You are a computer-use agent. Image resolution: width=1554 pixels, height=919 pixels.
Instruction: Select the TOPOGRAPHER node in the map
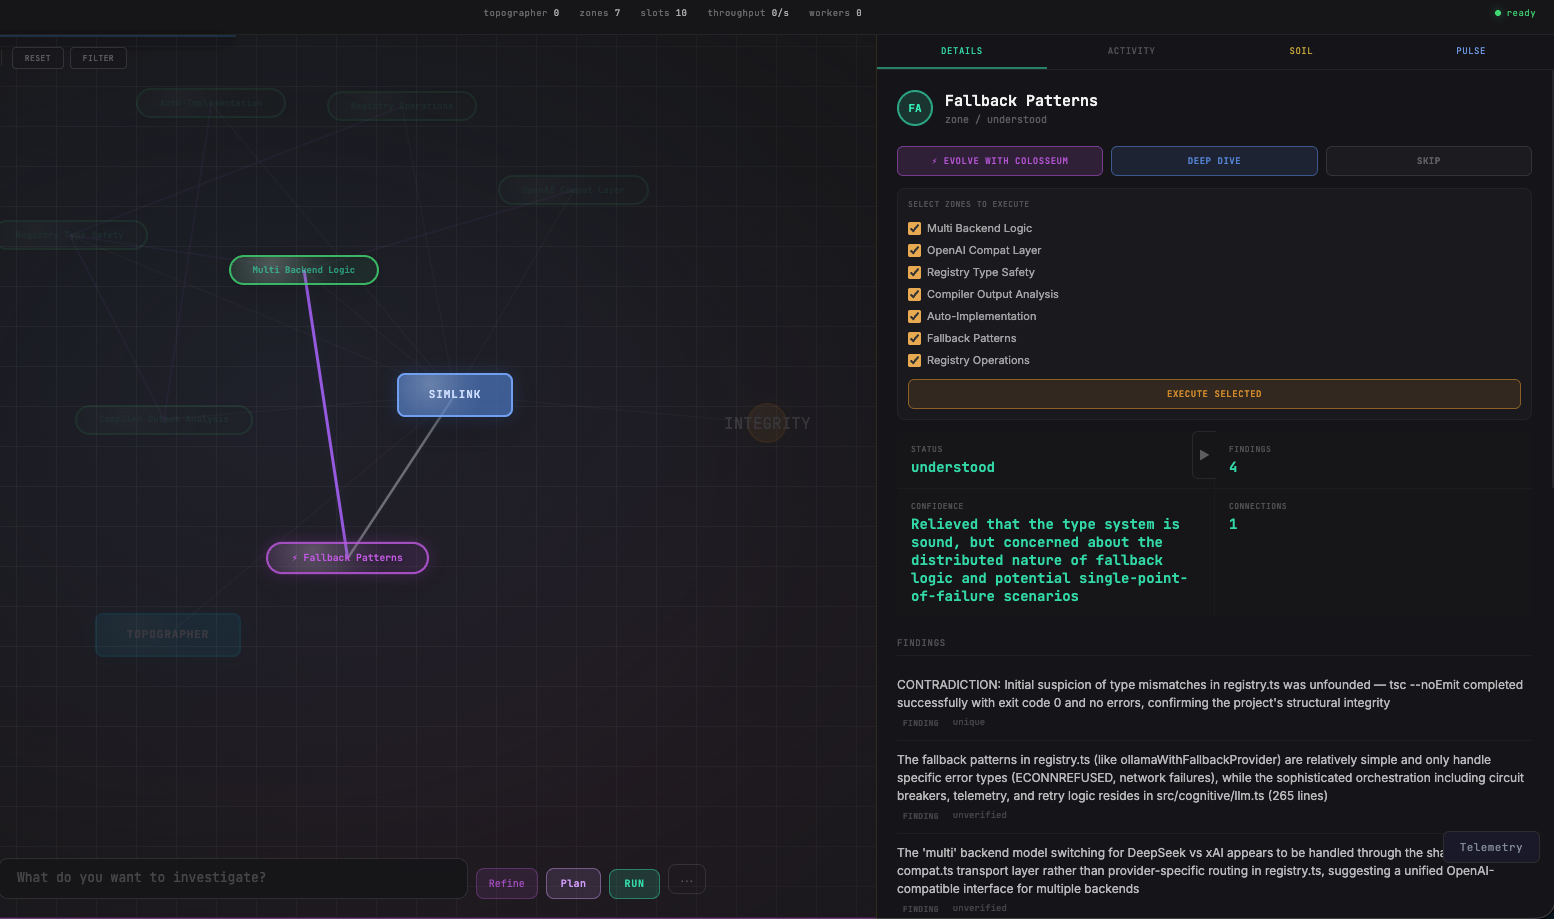click(x=167, y=634)
